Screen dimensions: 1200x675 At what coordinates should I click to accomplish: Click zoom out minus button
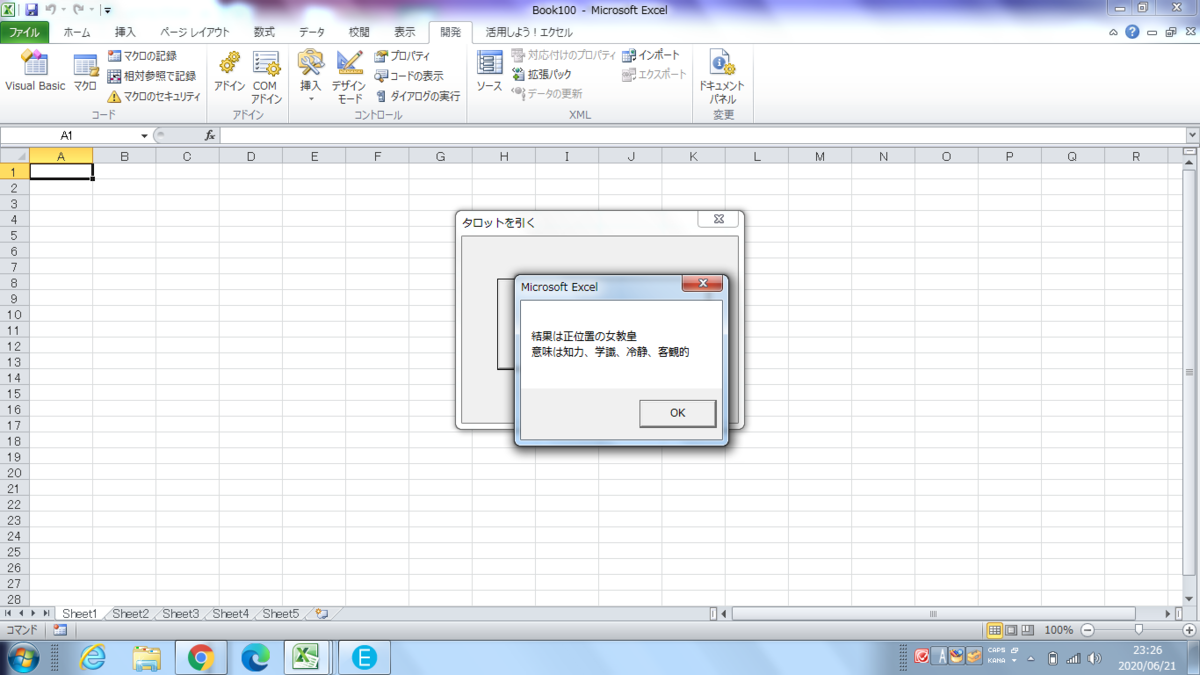pos(1088,630)
